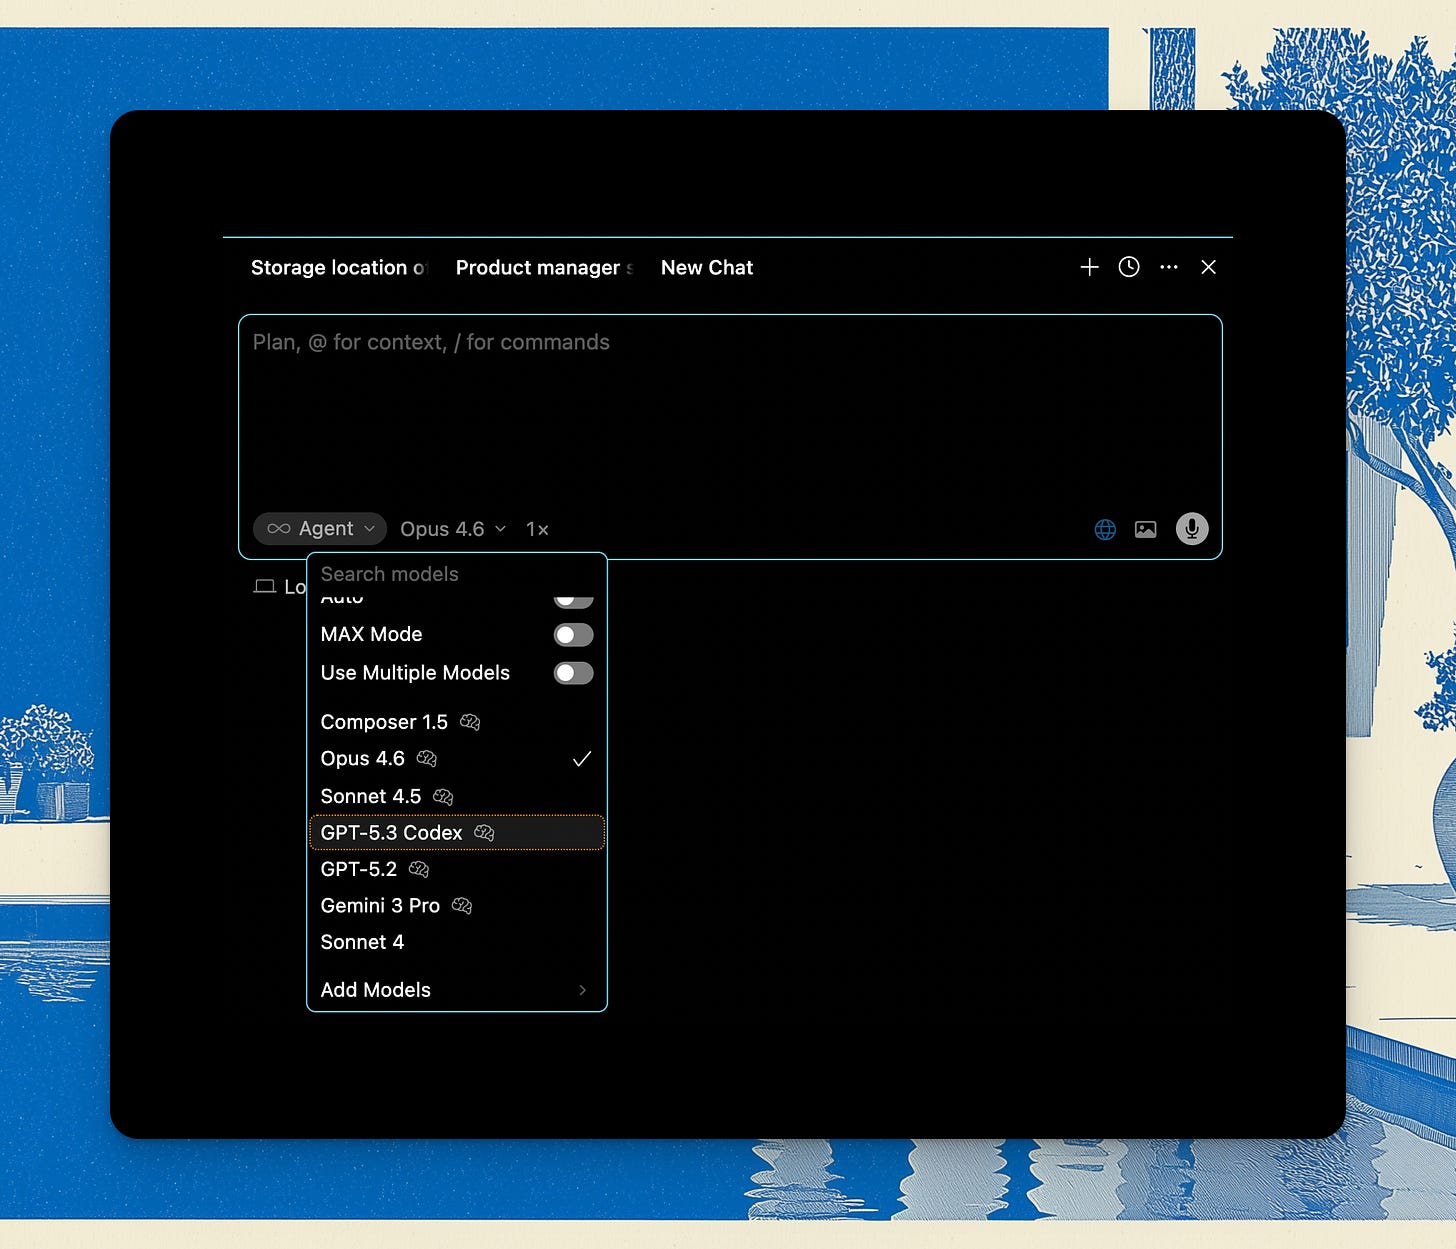Select the GPT-5.2 model
This screenshot has height=1249, width=1456.
tap(457, 869)
